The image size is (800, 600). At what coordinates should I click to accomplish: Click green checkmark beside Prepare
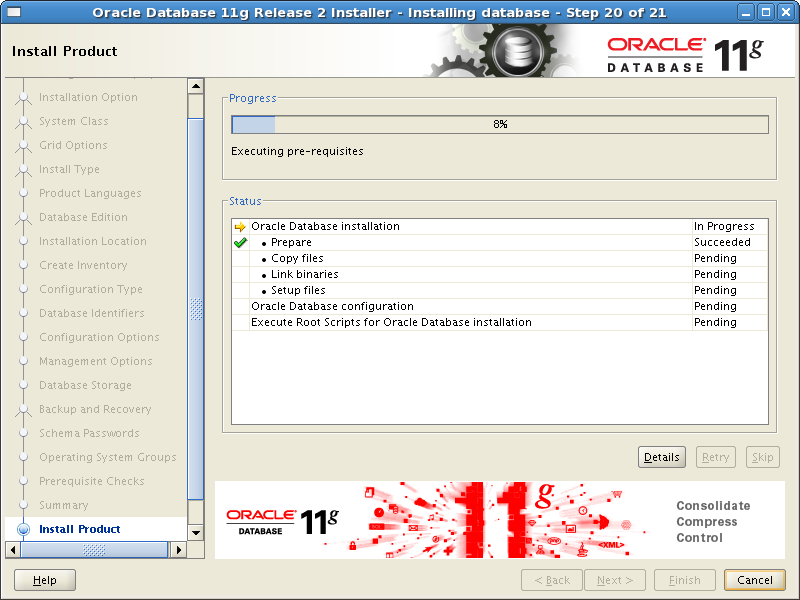click(240, 243)
